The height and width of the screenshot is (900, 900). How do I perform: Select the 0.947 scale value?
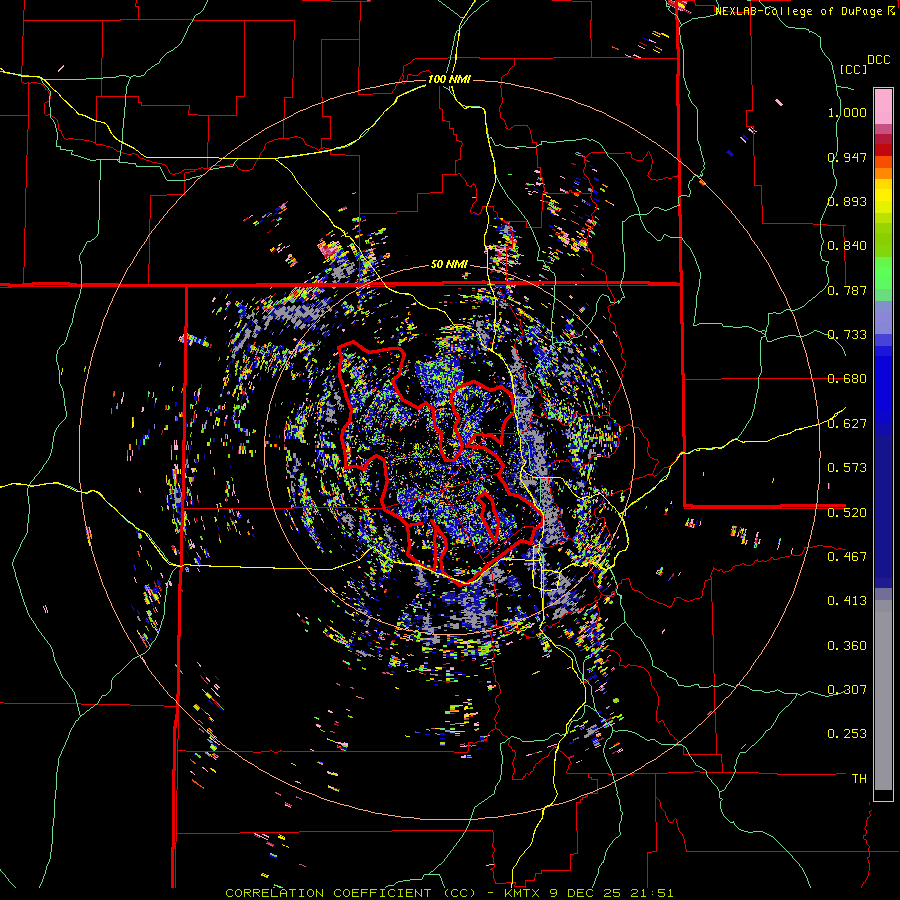coord(847,157)
